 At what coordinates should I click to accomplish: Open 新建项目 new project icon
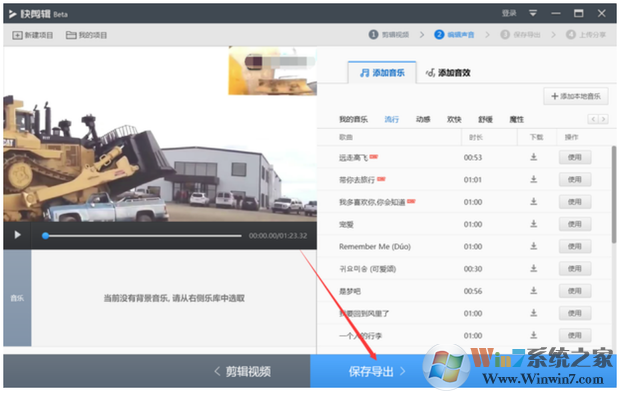coord(17,35)
